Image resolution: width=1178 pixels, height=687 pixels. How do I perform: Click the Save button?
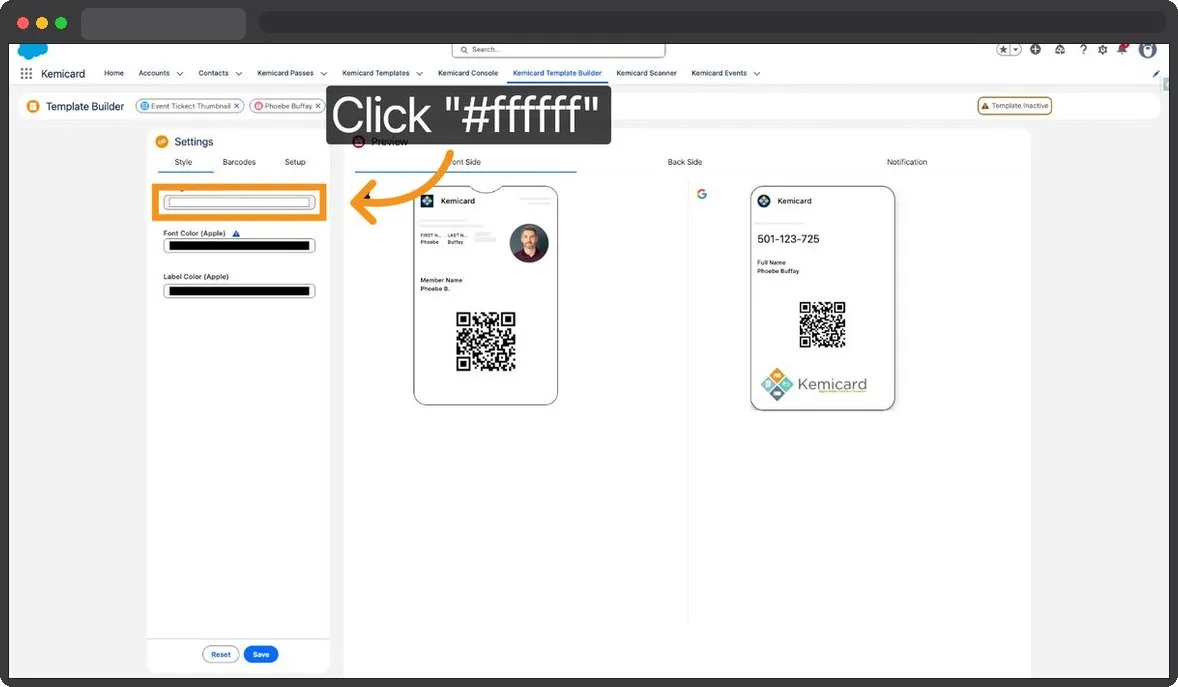(261, 654)
